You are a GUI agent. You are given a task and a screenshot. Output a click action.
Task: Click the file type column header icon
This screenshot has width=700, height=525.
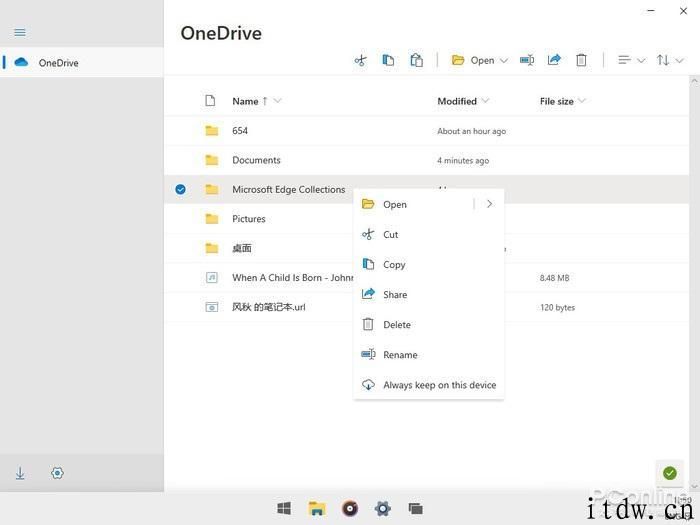tap(210, 100)
